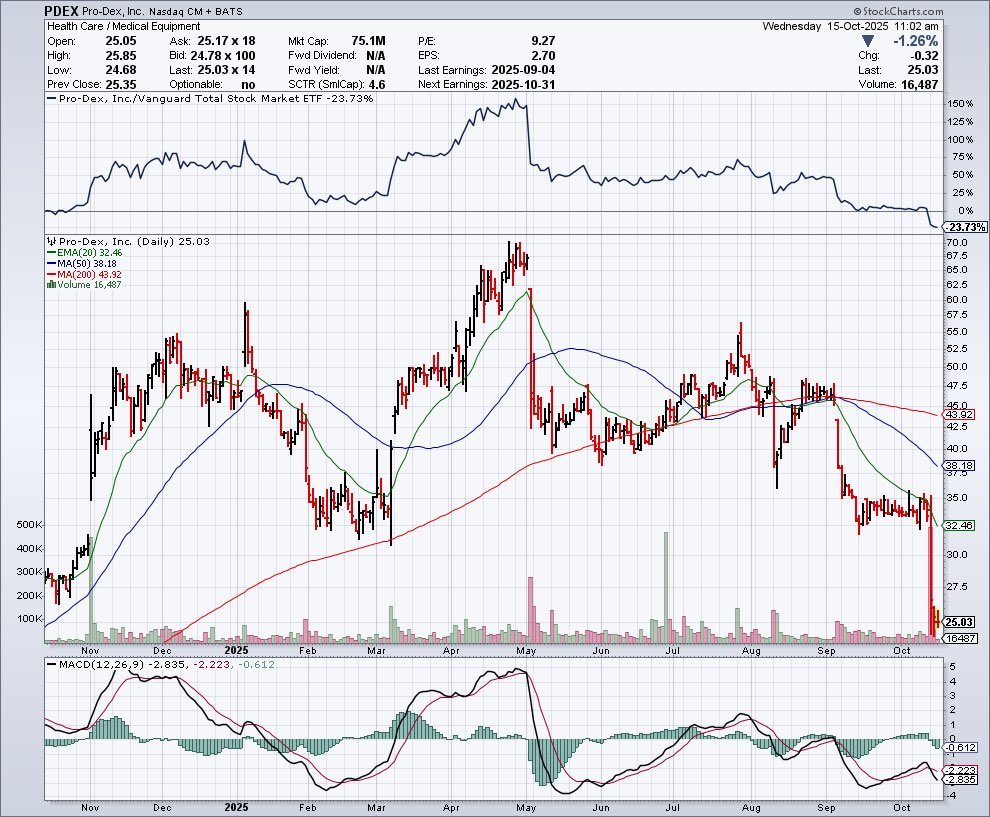Click the Vanguard Total Stock Market ETF ratio legend
Screen dimensions: 990x817
tap(210, 98)
